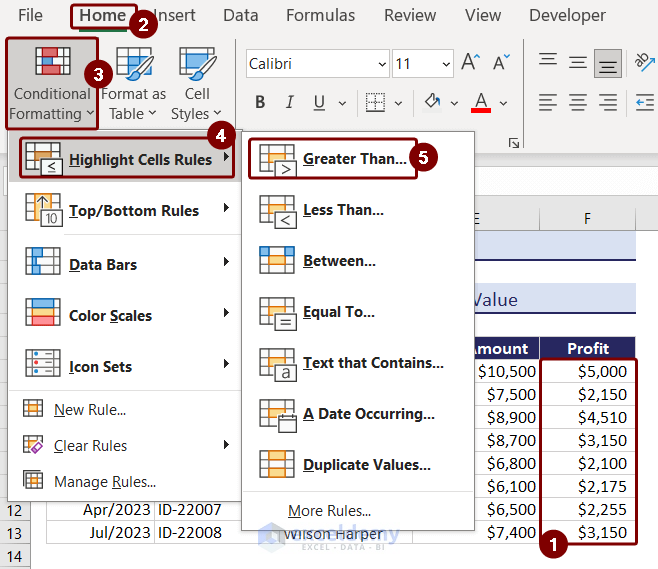The image size is (658, 569).
Task: Open Top/Bottom Rules submenu
Action: point(125,209)
